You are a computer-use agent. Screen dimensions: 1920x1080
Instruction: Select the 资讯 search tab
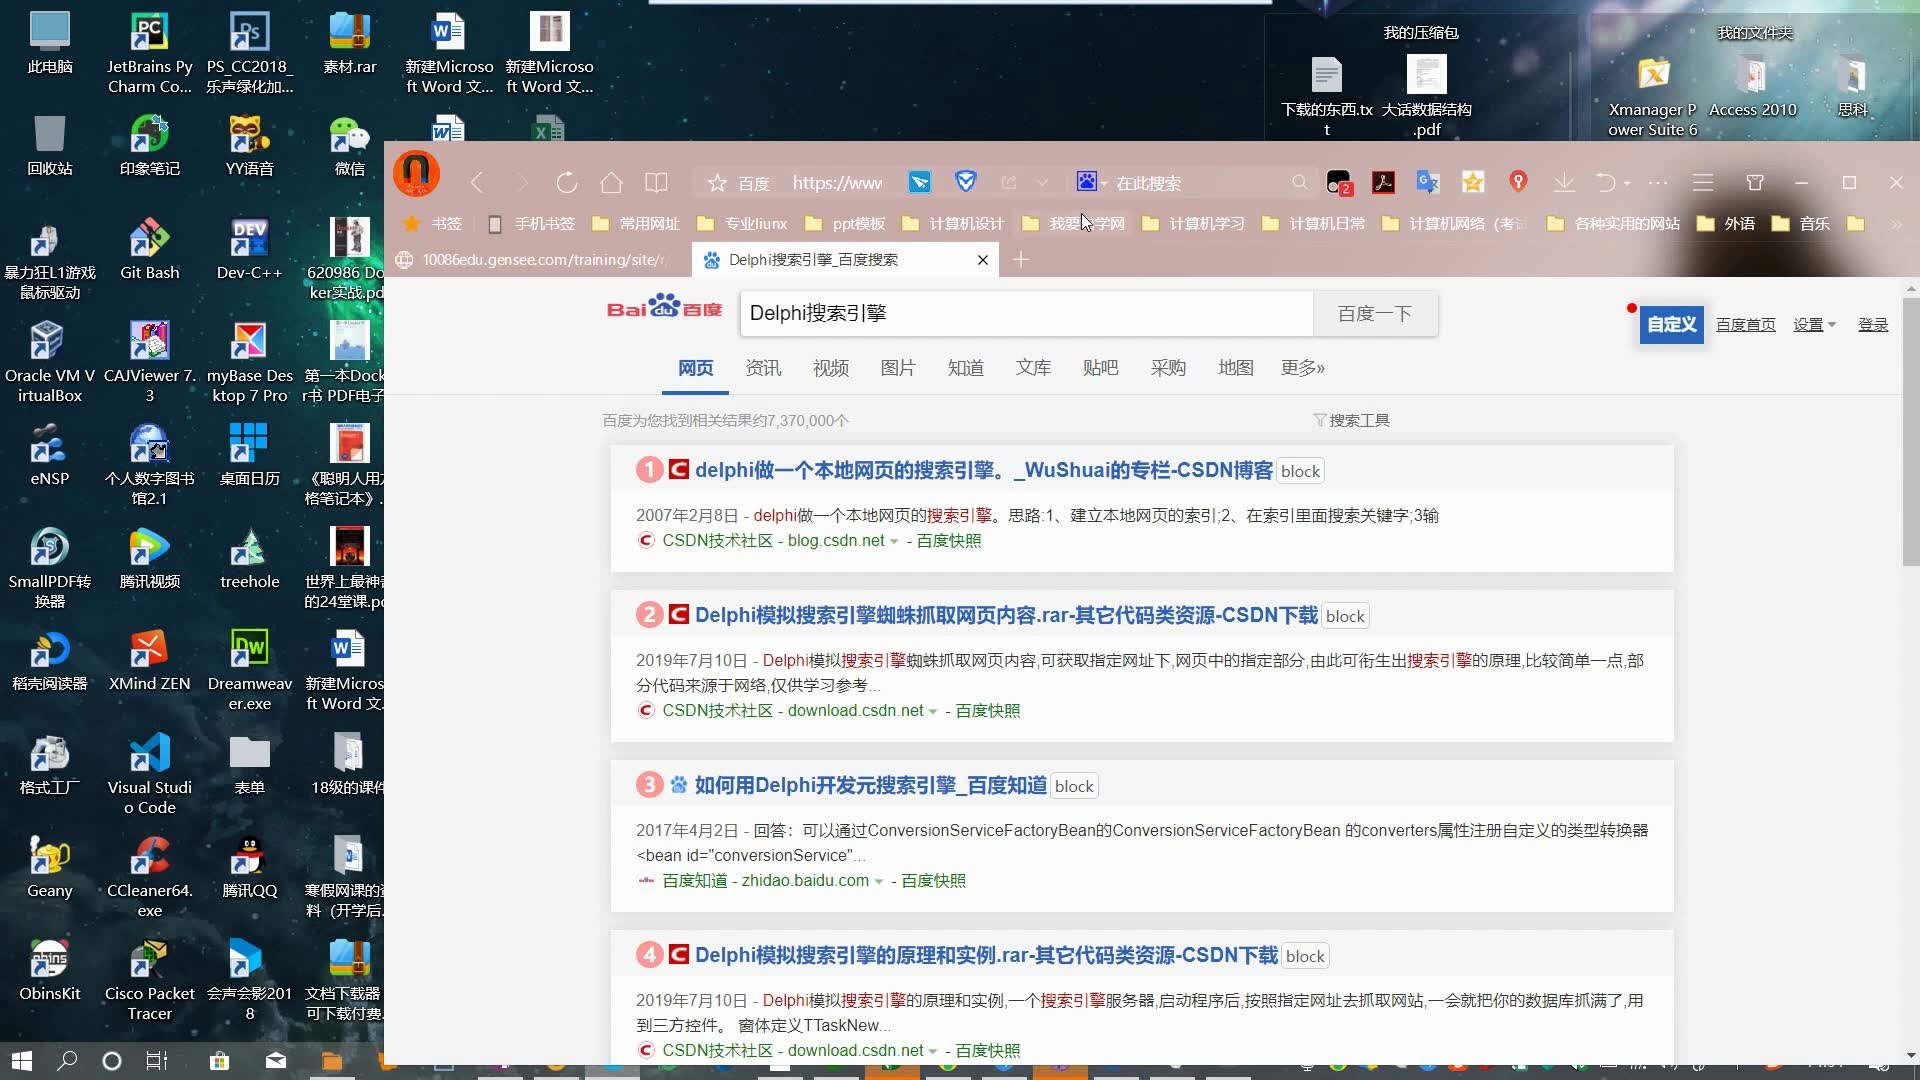[x=763, y=368]
